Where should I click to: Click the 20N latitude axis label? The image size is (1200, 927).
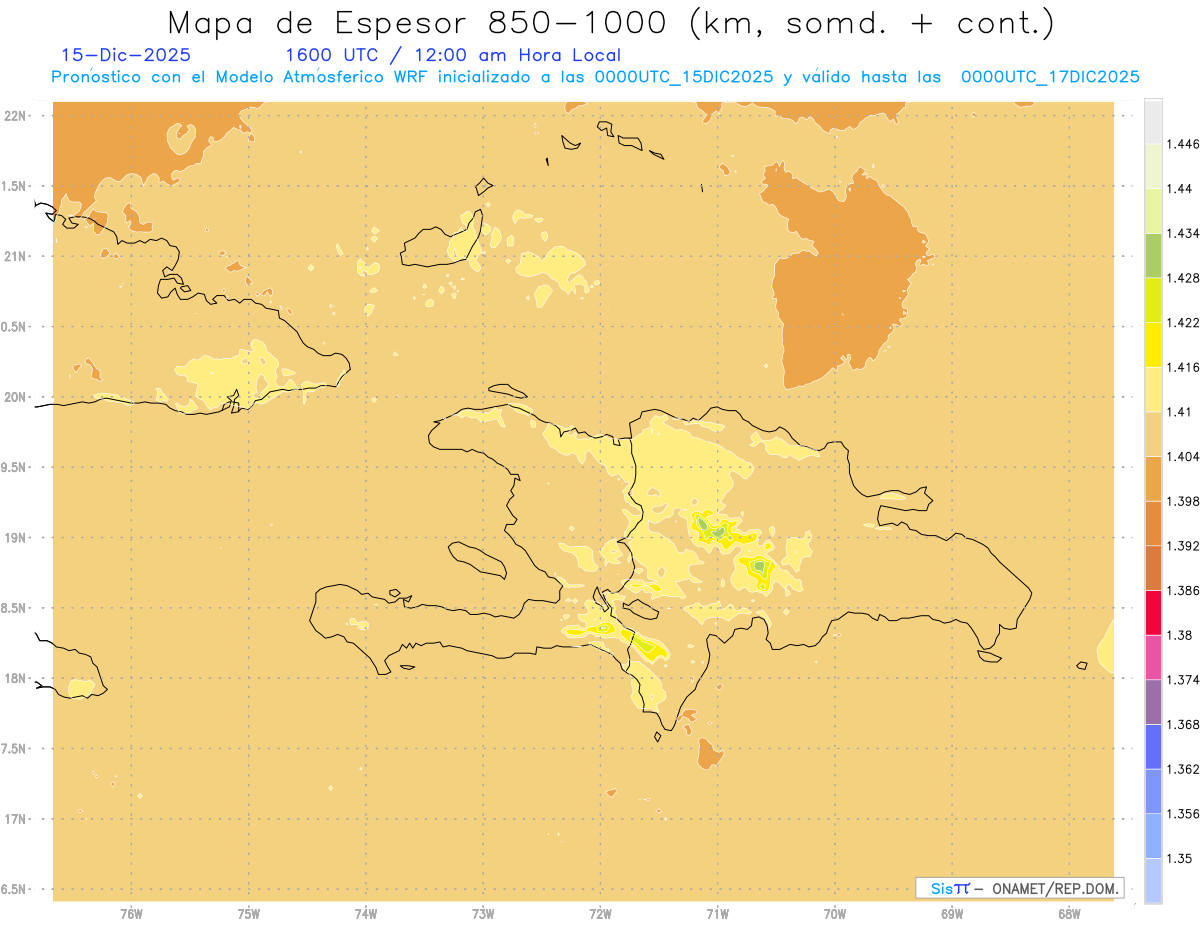15,397
